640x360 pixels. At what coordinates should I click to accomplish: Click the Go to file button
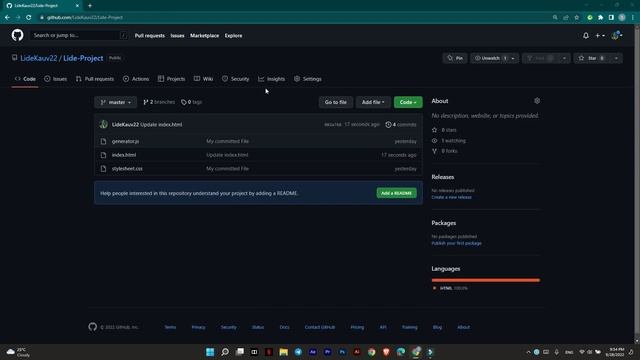(336, 102)
